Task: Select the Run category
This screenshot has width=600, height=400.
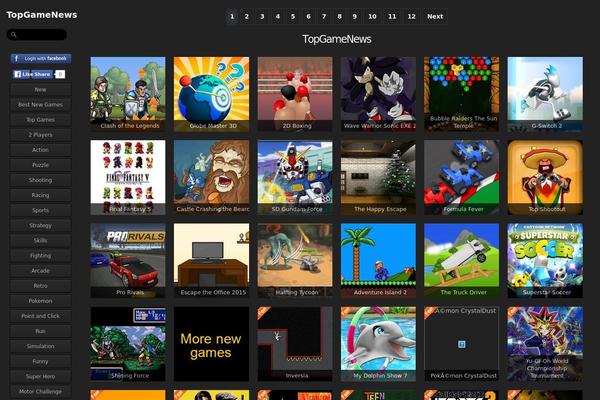Action: (40, 331)
